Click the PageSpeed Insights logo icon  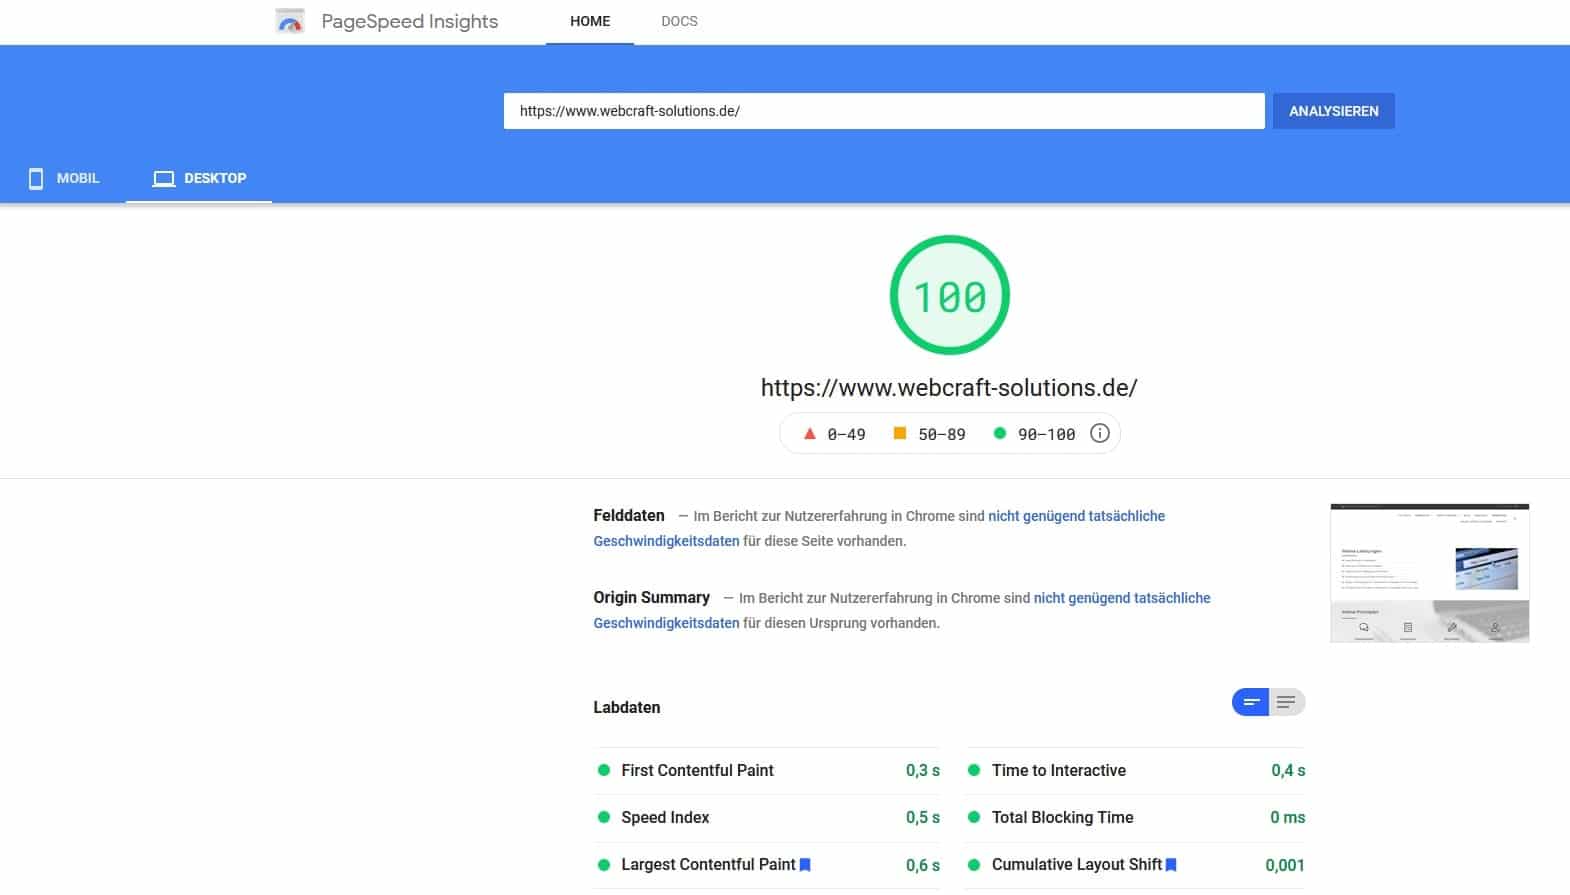(x=290, y=21)
